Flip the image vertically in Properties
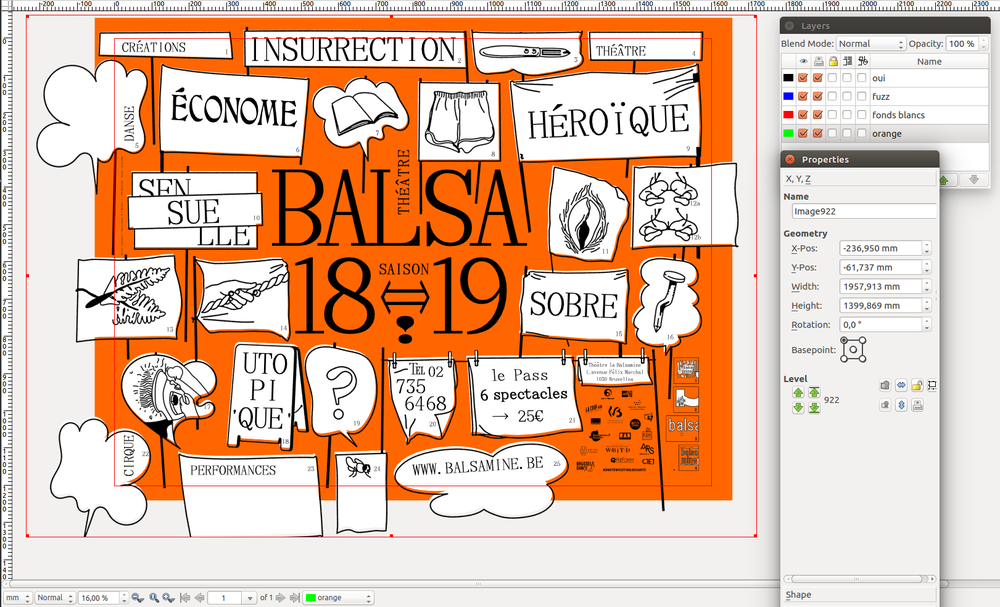 point(900,404)
